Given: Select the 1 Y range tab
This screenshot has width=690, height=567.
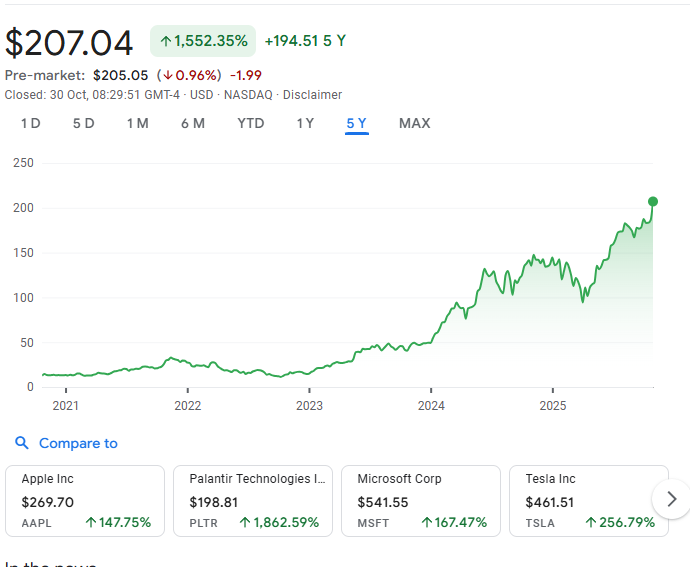Looking at the screenshot, I should pos(305,123).
